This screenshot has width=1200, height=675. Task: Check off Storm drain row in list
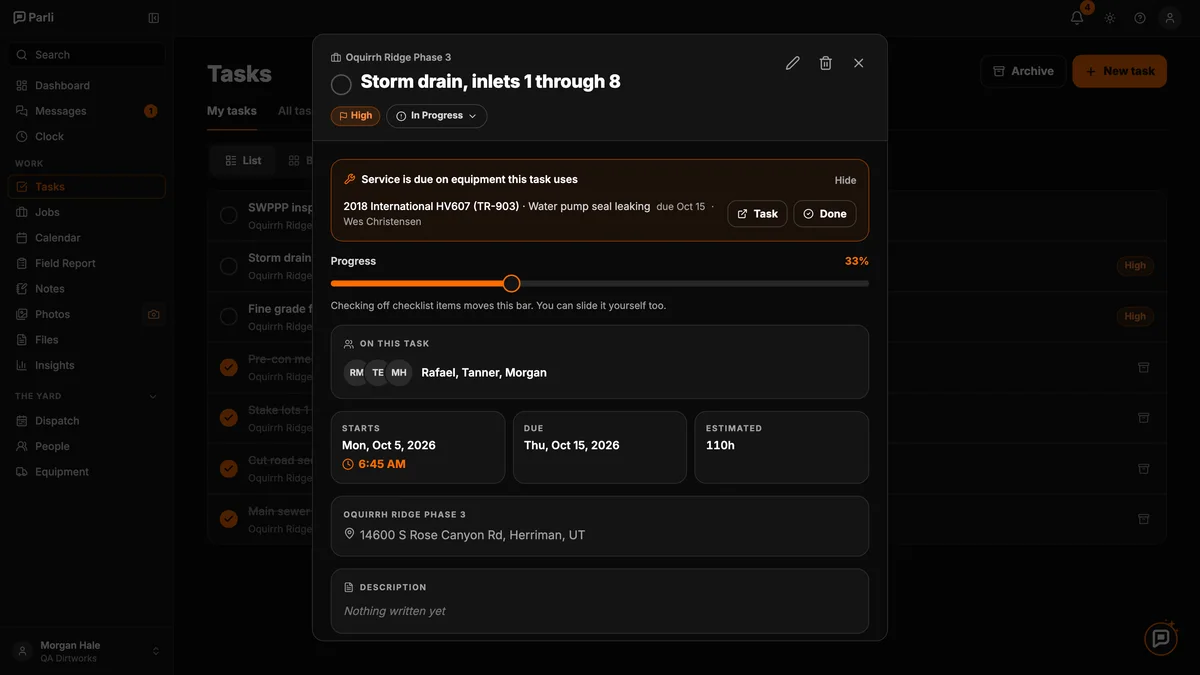click(229, 266)
